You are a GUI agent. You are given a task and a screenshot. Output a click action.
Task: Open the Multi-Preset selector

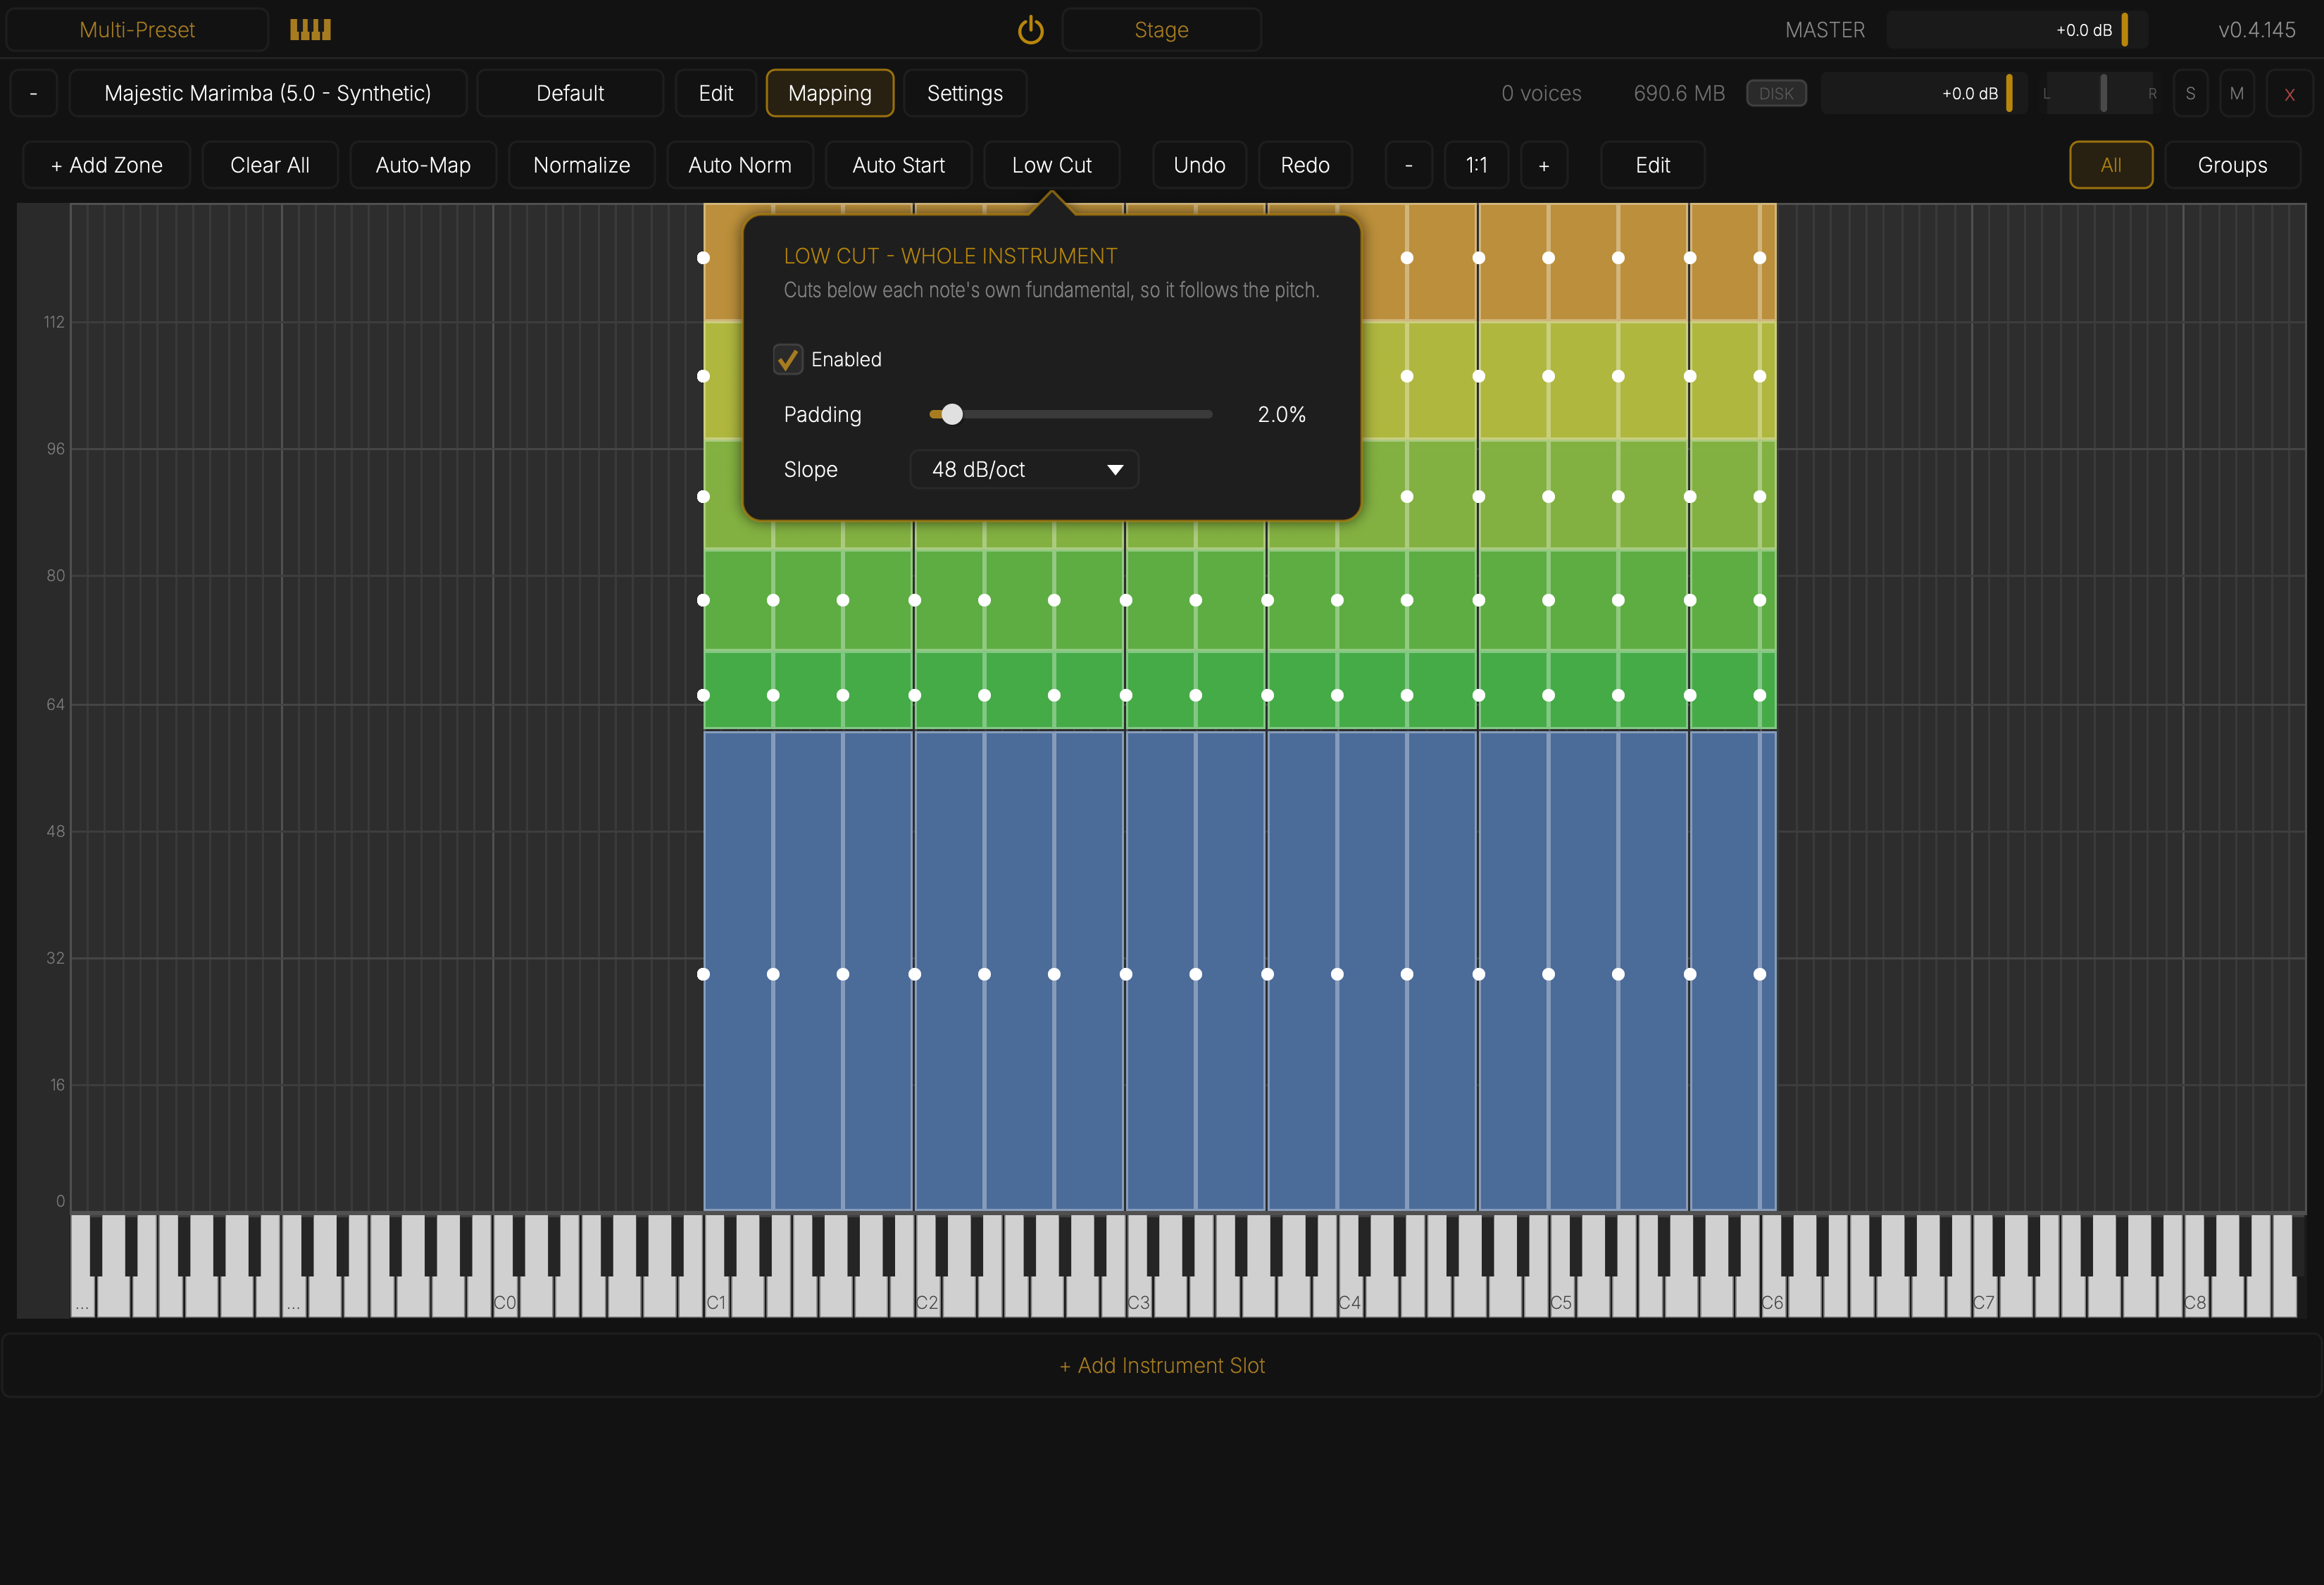click(x=137, y=30)
